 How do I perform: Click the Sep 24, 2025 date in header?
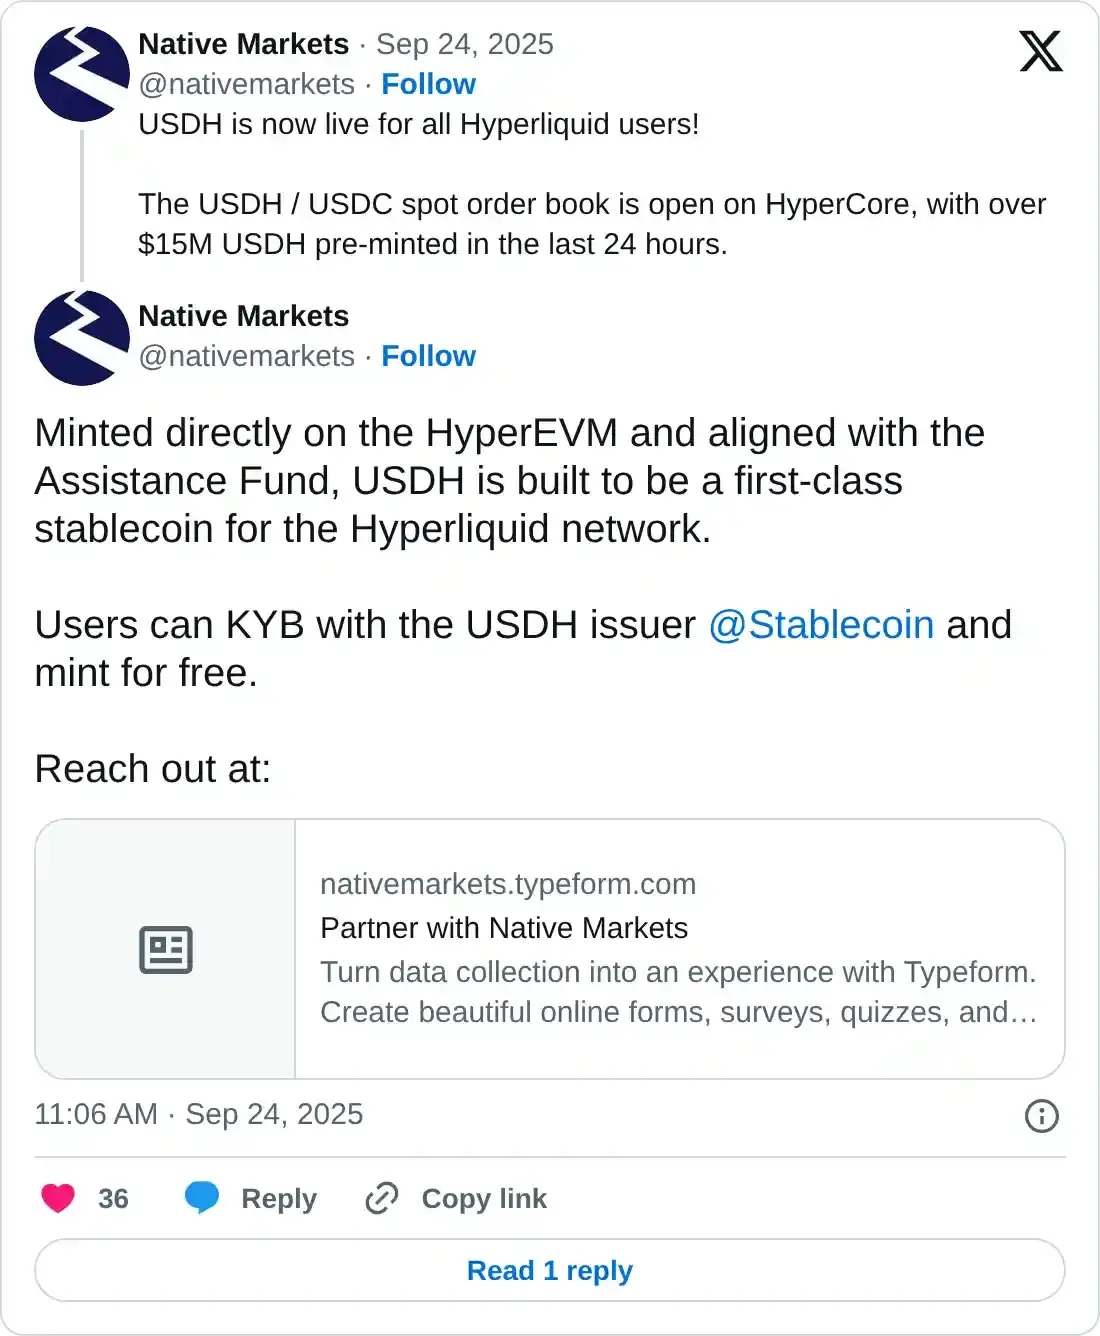[464, 44]
